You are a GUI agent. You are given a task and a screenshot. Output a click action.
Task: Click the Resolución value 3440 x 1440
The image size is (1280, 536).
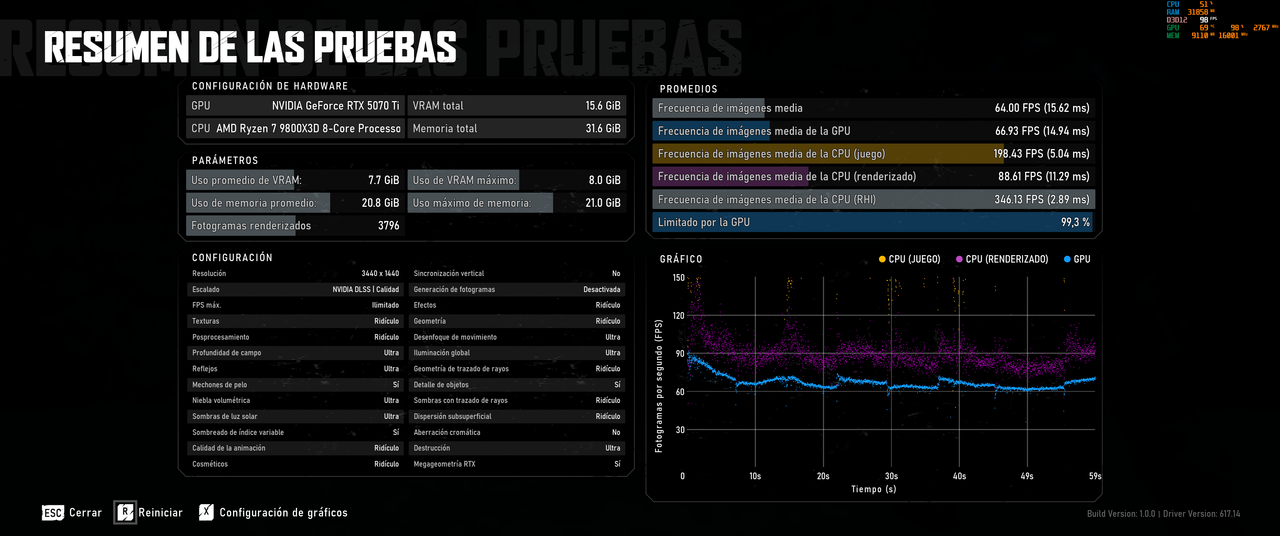[380, 273]
